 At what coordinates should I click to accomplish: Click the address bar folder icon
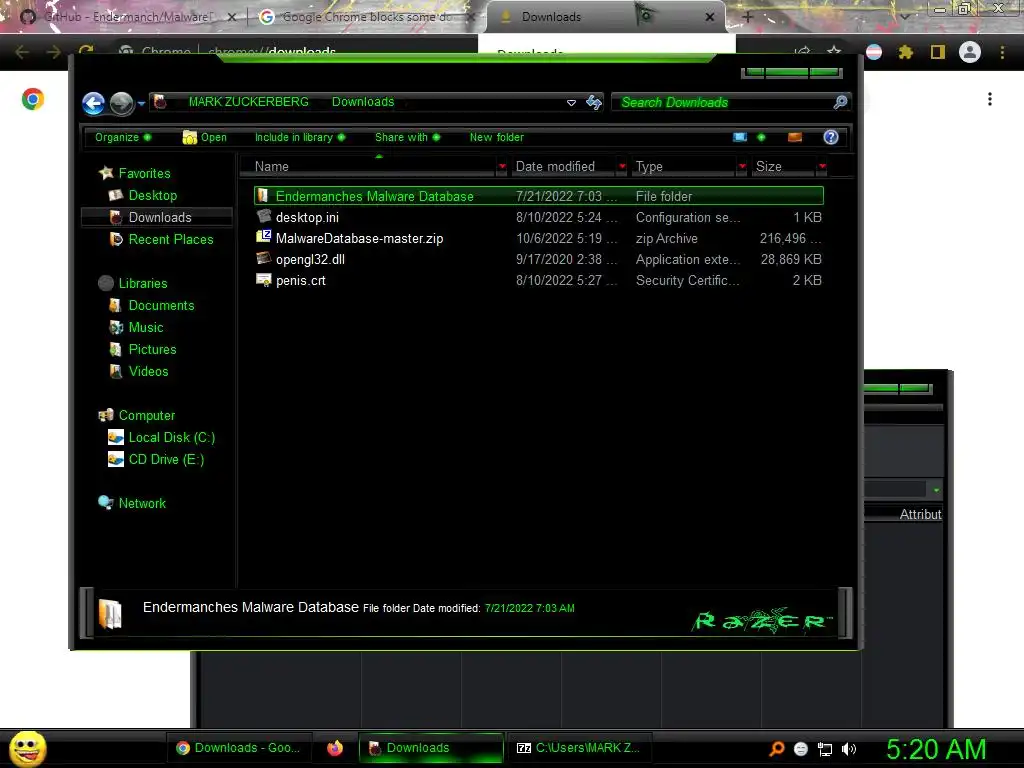[160, 102]
